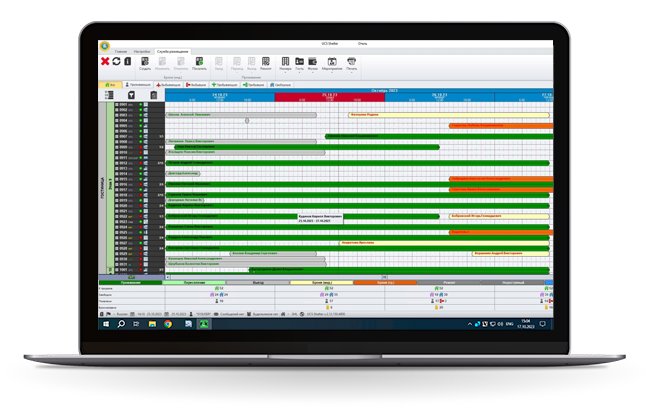Image resolution: width=650 pixels, height=412 pixels.
Task: Open the Номера dropdown in the ribbon
Action: (x=285, y=65)
